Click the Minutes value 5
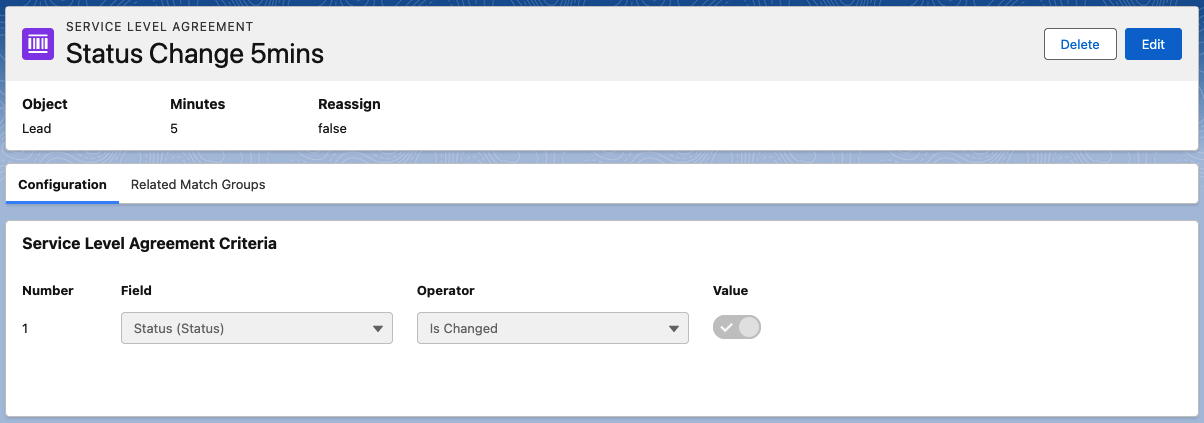Viewport: 1204px width, 423px height. [x=174, y=128]
